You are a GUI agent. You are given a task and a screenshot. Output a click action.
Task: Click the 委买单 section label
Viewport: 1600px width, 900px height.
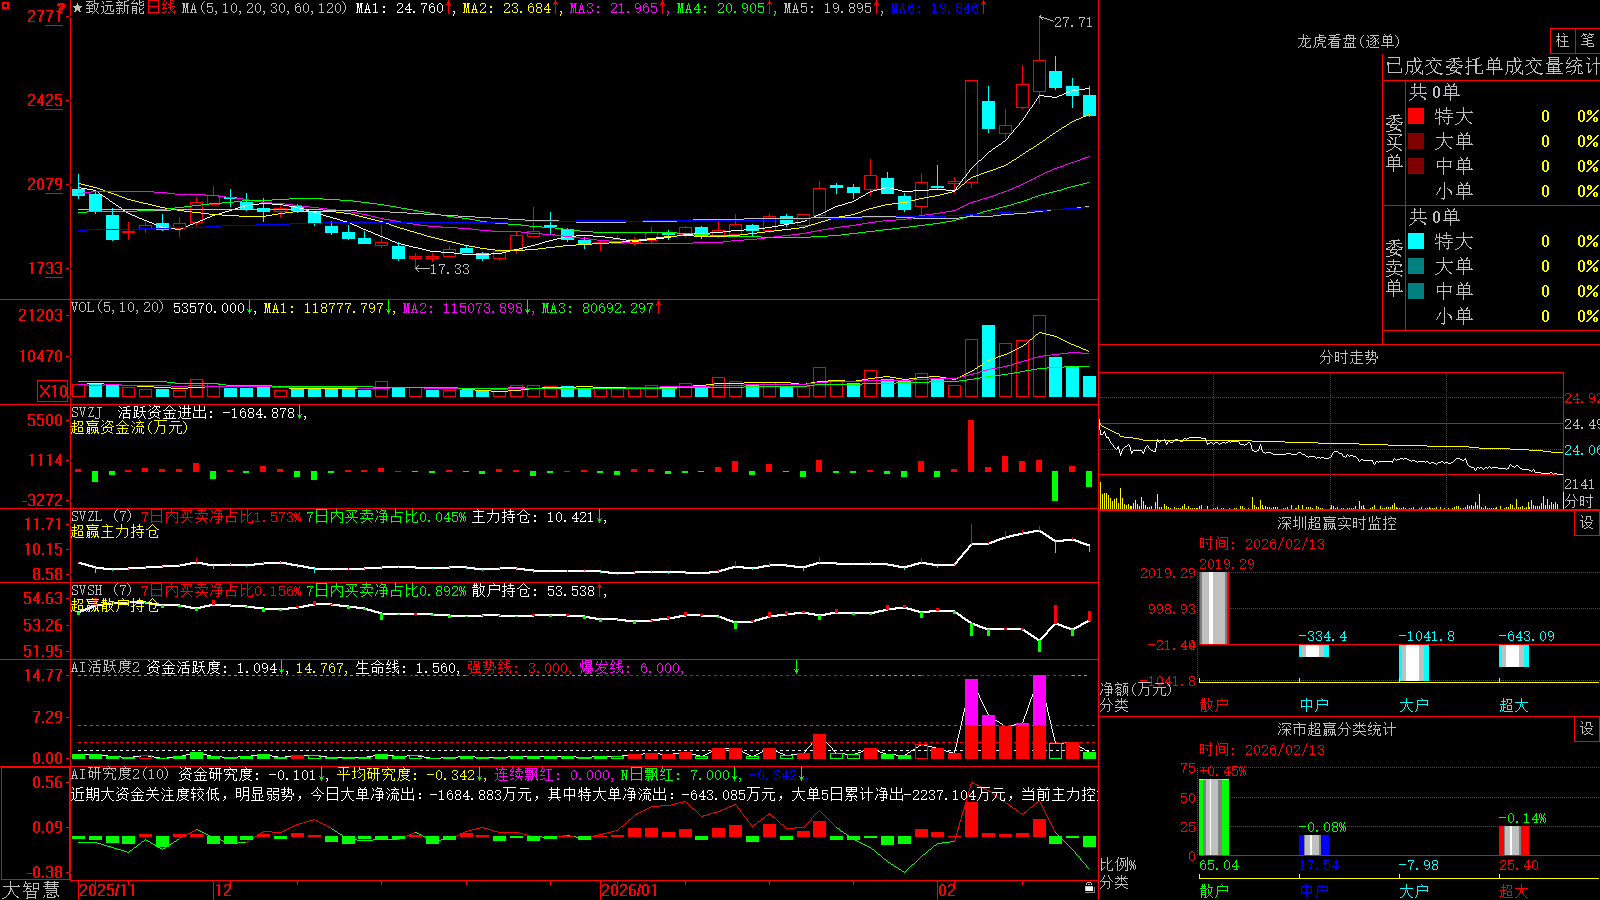(1394, 142)
